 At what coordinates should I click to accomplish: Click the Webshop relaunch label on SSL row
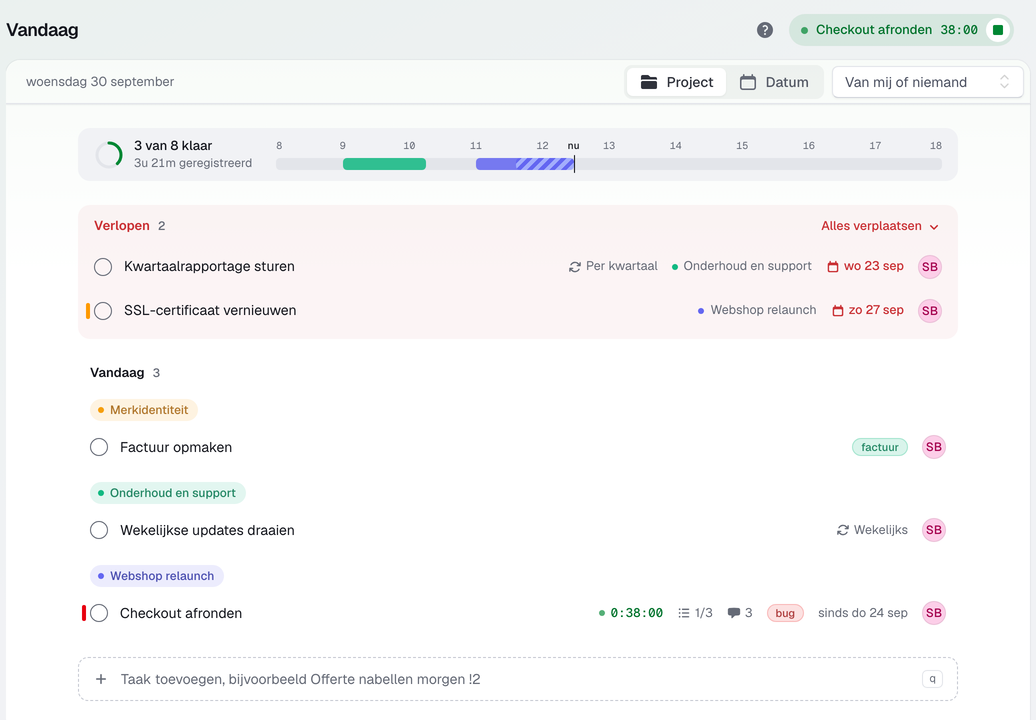tap(757, 310)
